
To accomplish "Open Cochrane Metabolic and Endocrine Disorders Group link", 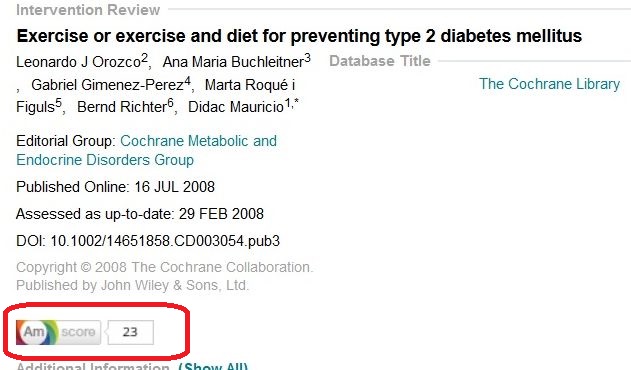I will tap(146, 150).
